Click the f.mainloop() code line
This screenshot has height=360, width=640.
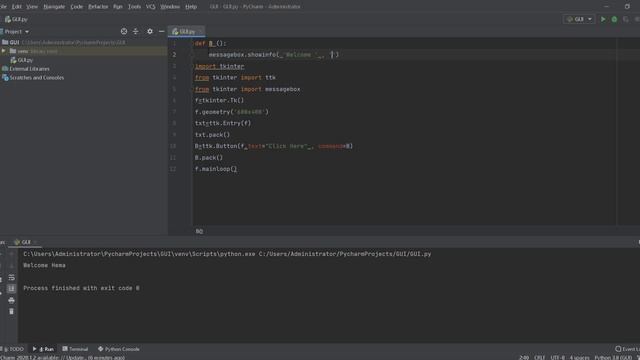pyautogui.click(x=216, y=169)
